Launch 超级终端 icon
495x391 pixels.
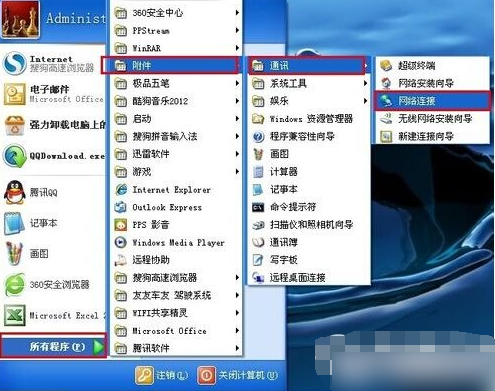pos(386,65)
